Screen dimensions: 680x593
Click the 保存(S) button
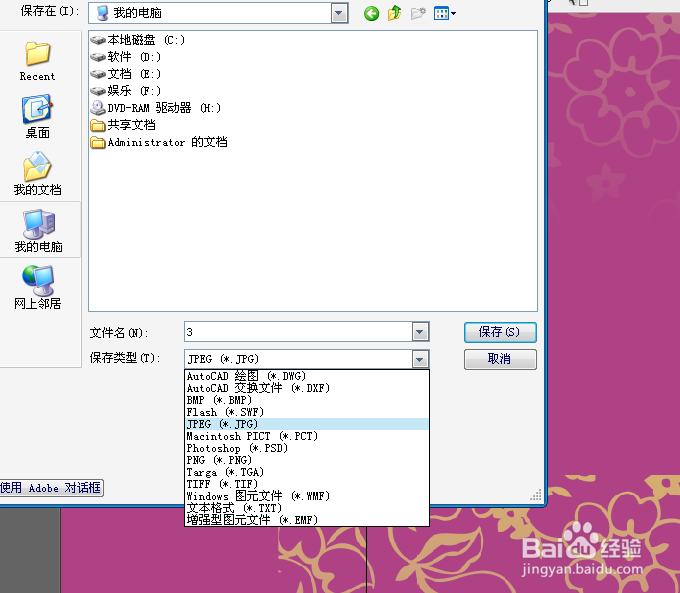[500, 332]
